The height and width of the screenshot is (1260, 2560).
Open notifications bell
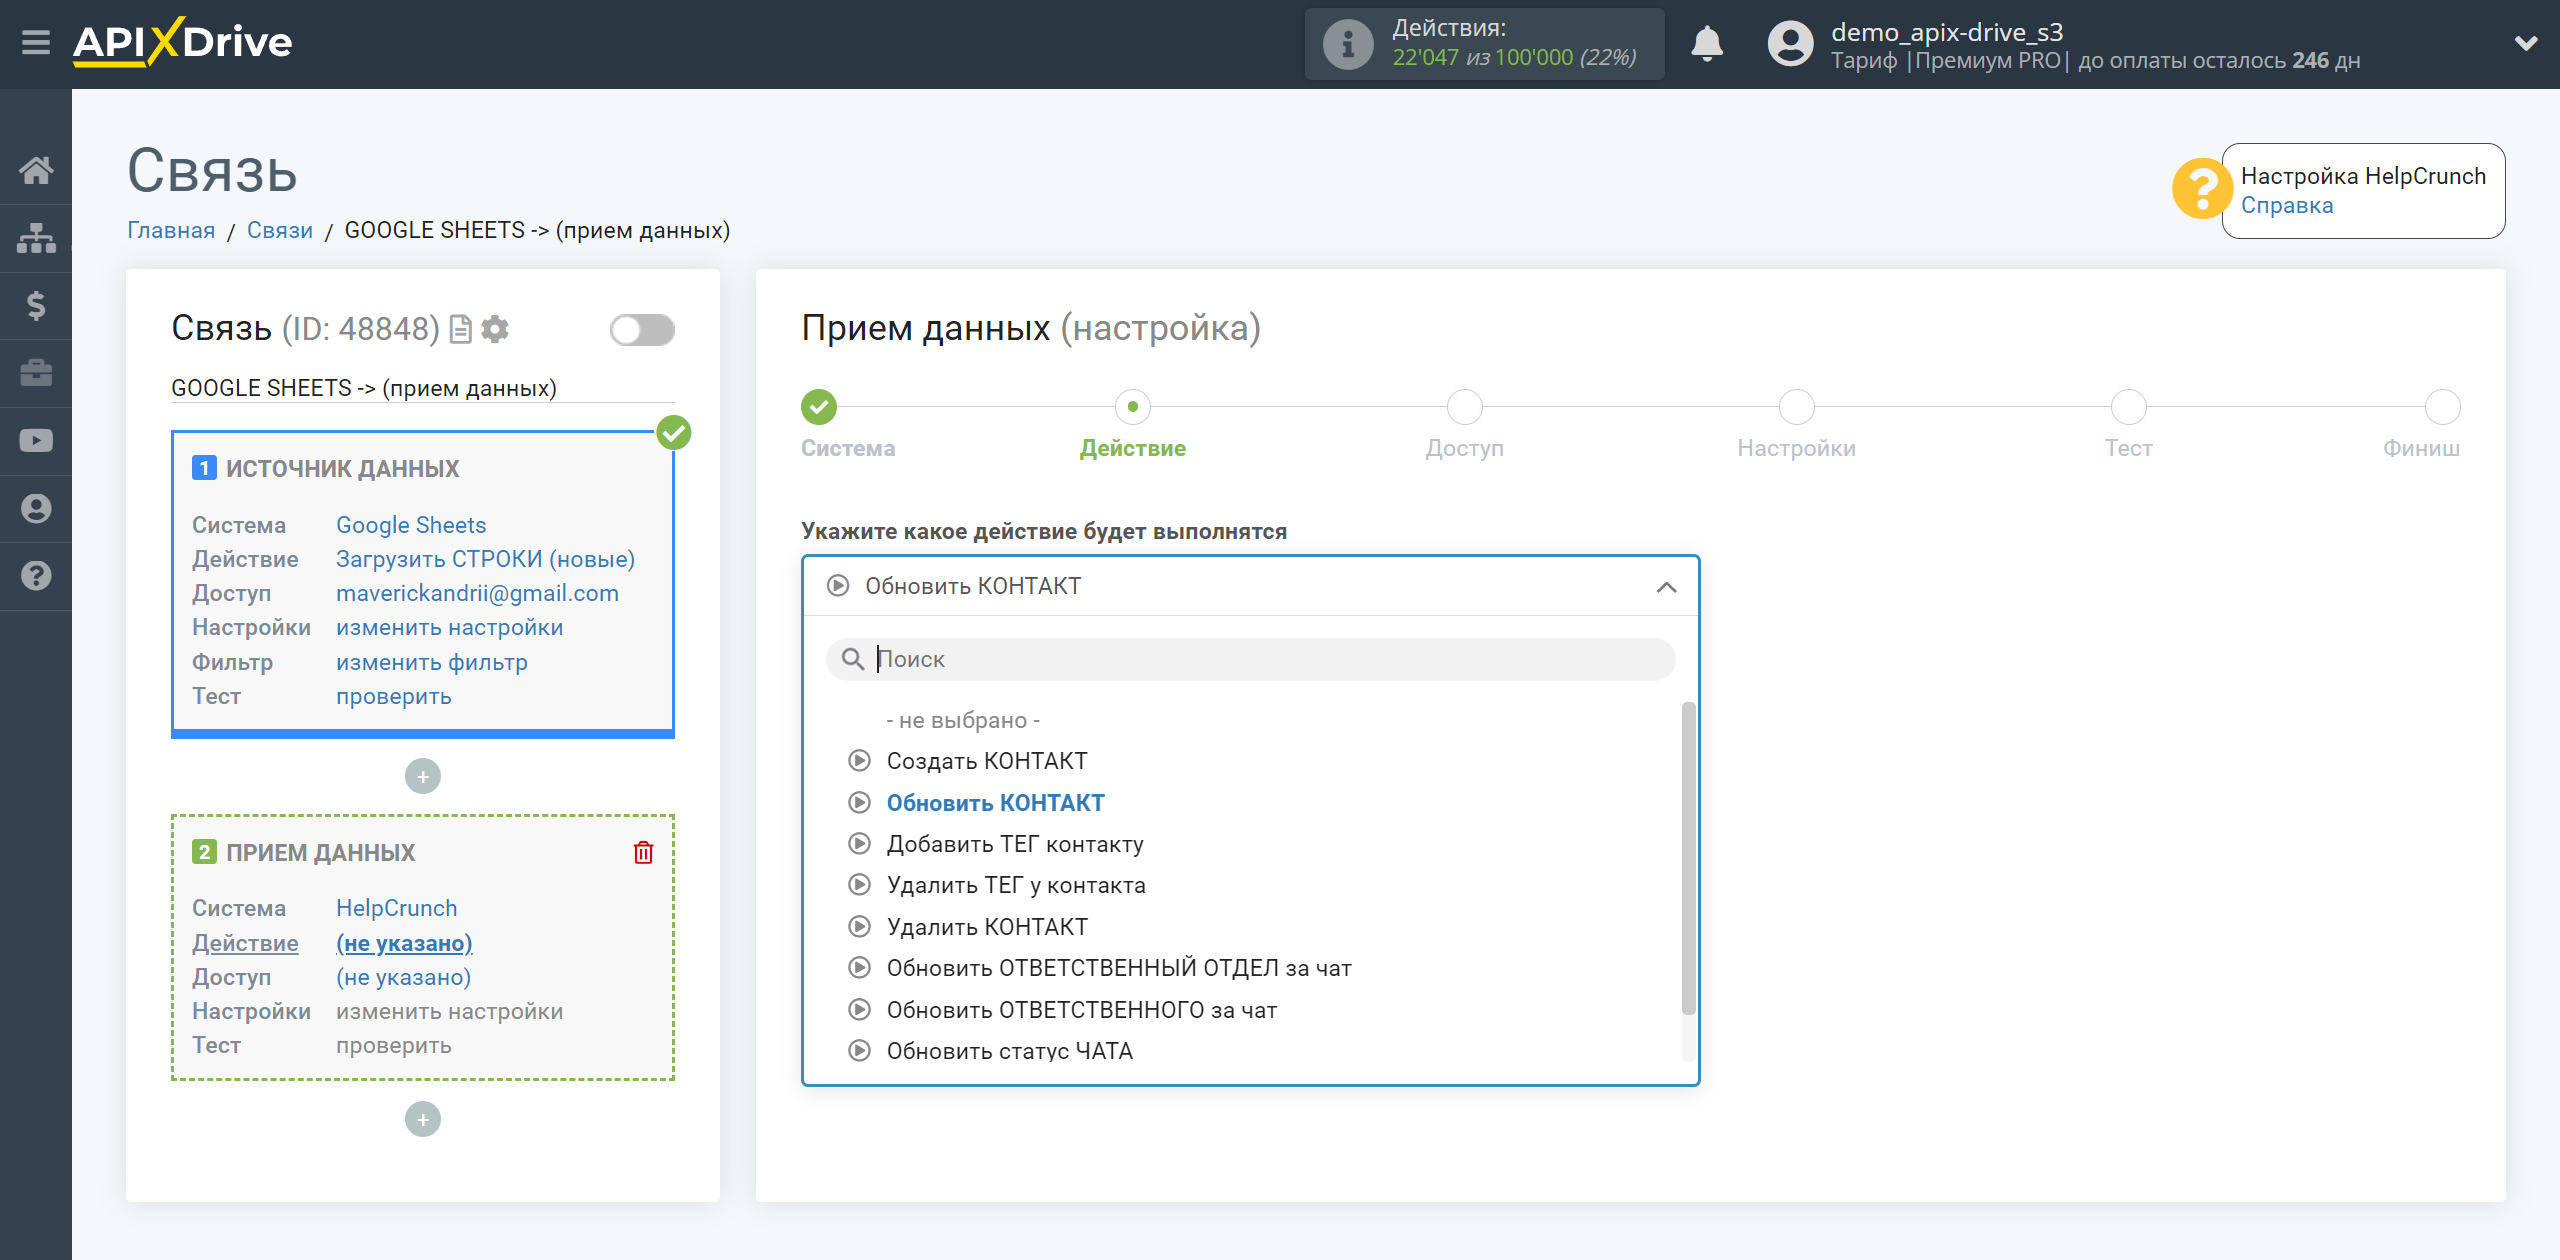click(1707, 44)
